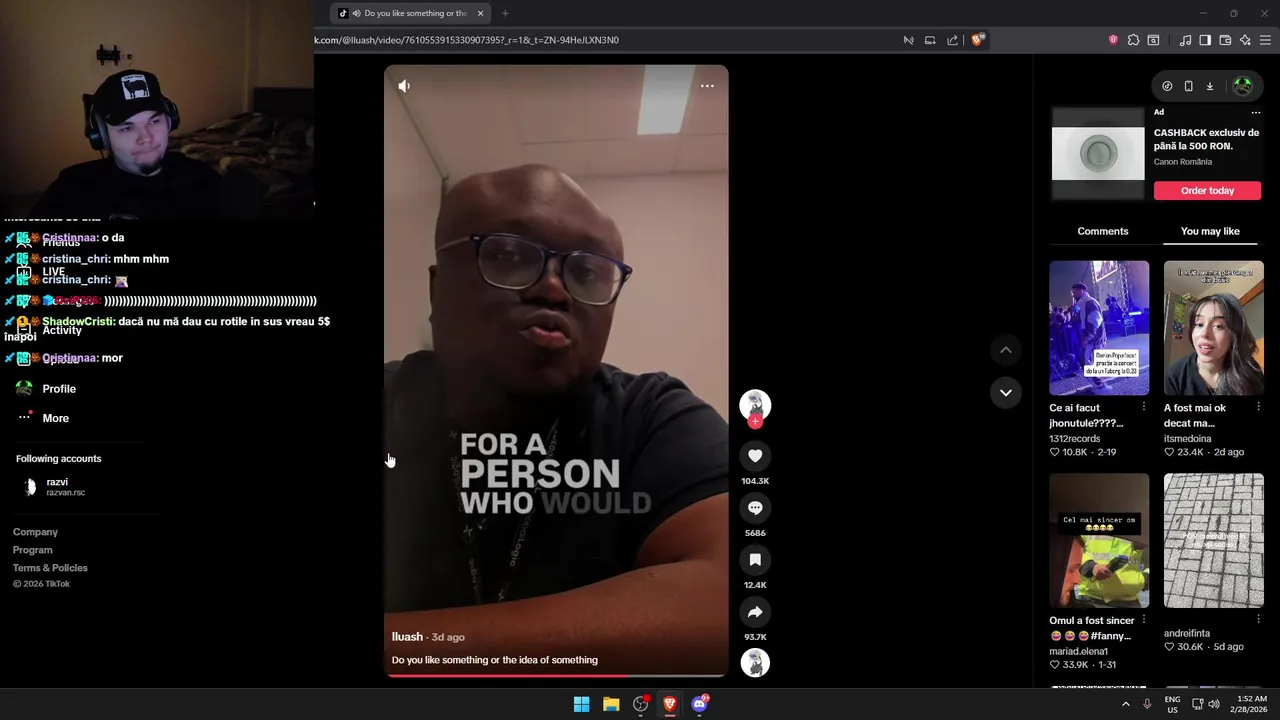
Task: Open 'A fost mai ok decat ma...' thumbnail
Action: pos(1213,328)
